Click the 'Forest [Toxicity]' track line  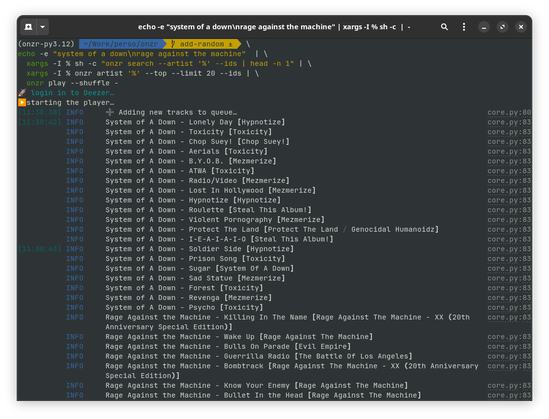tap(185, 288)
